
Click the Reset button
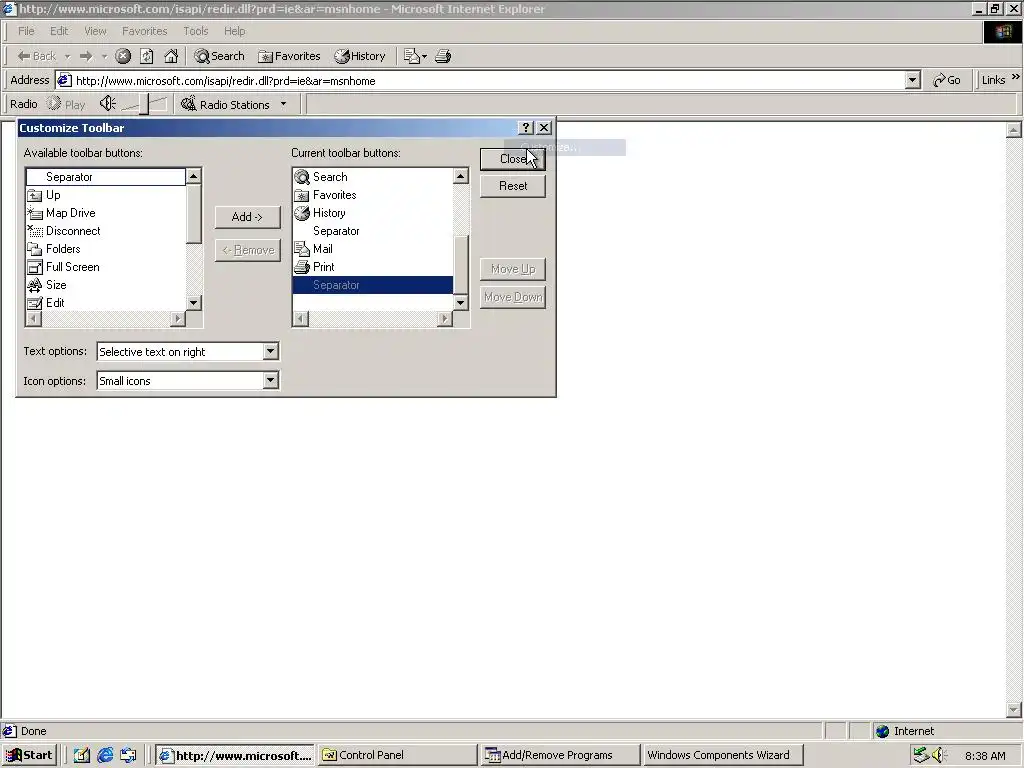[513, 186]
